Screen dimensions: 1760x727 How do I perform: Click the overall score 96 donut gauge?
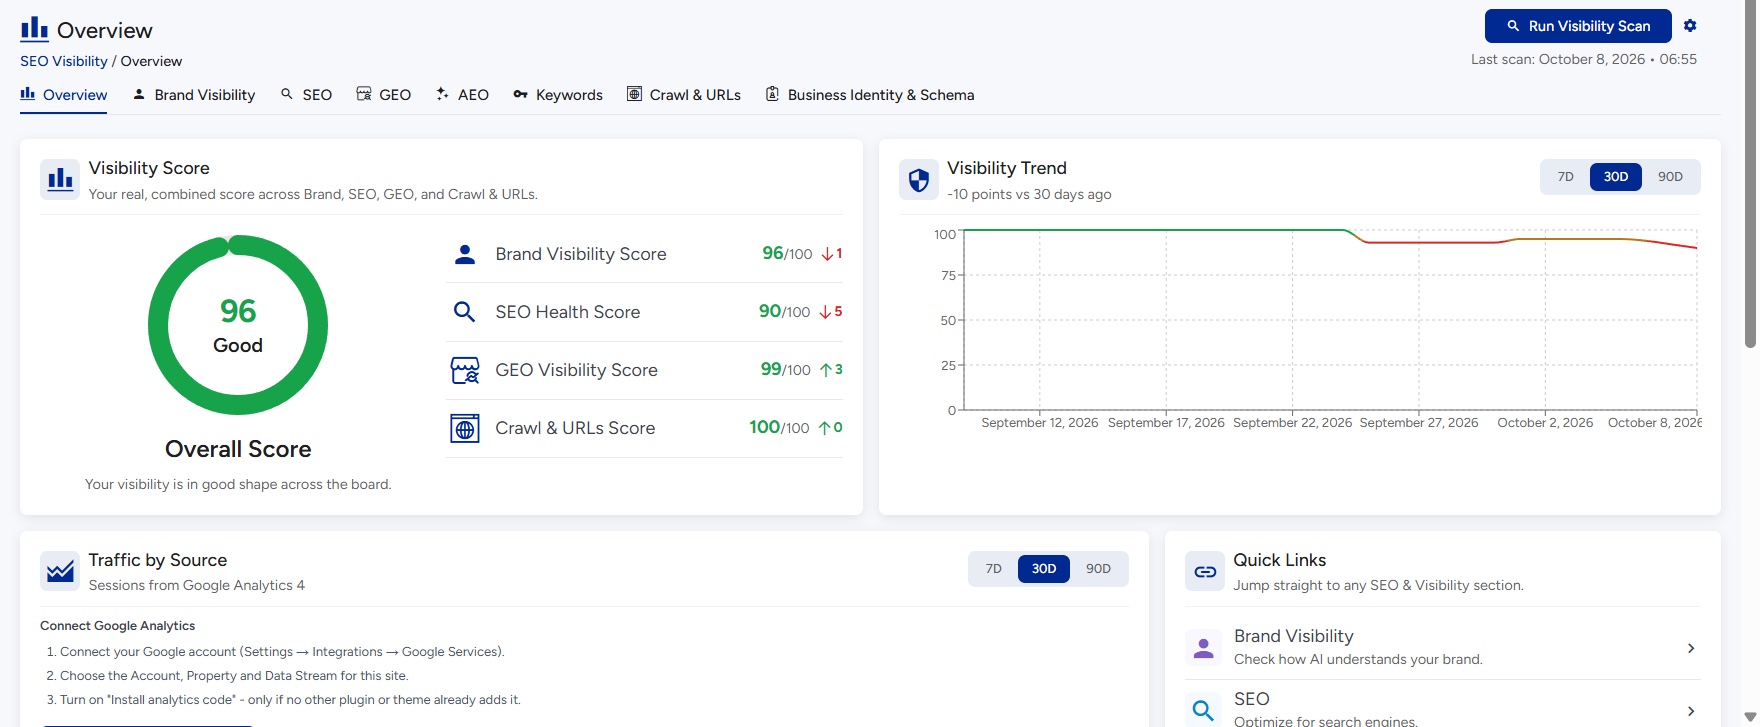[x=238, y=325]
